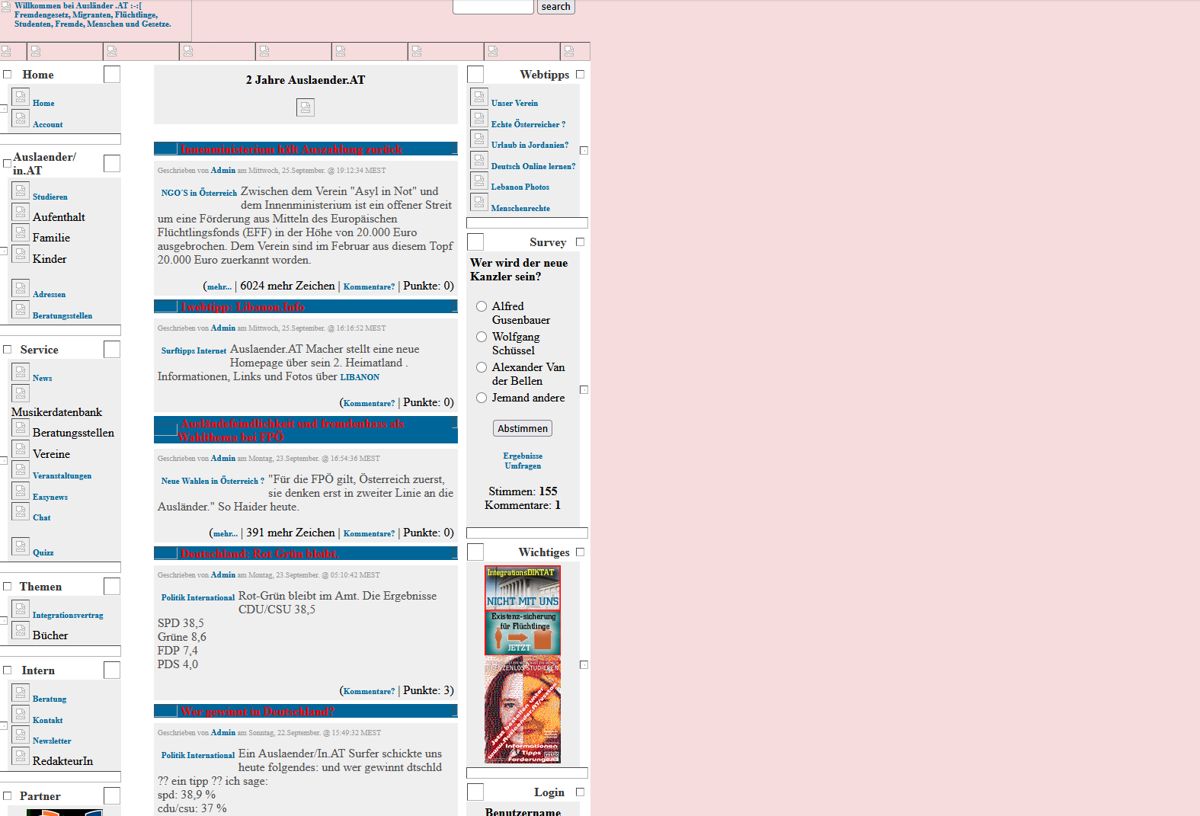Click the icon next to Easynews
The height and width of the screenshot is (816, 1200).
[x=20, y=491]
